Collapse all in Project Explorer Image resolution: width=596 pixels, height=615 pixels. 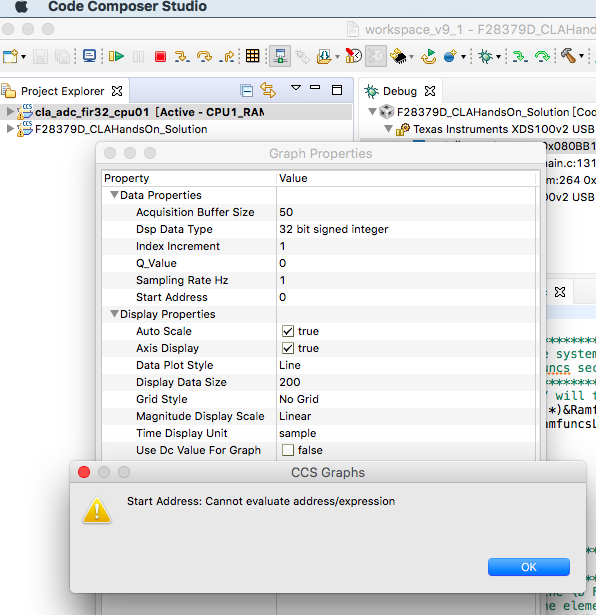pos(246,91)
